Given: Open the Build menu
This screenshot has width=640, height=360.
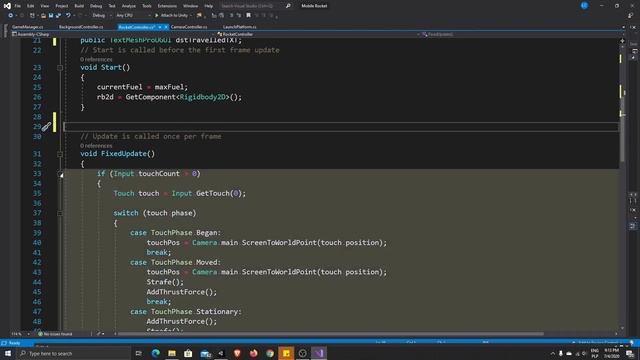Looking at the screenshot, I should [79, 6].
